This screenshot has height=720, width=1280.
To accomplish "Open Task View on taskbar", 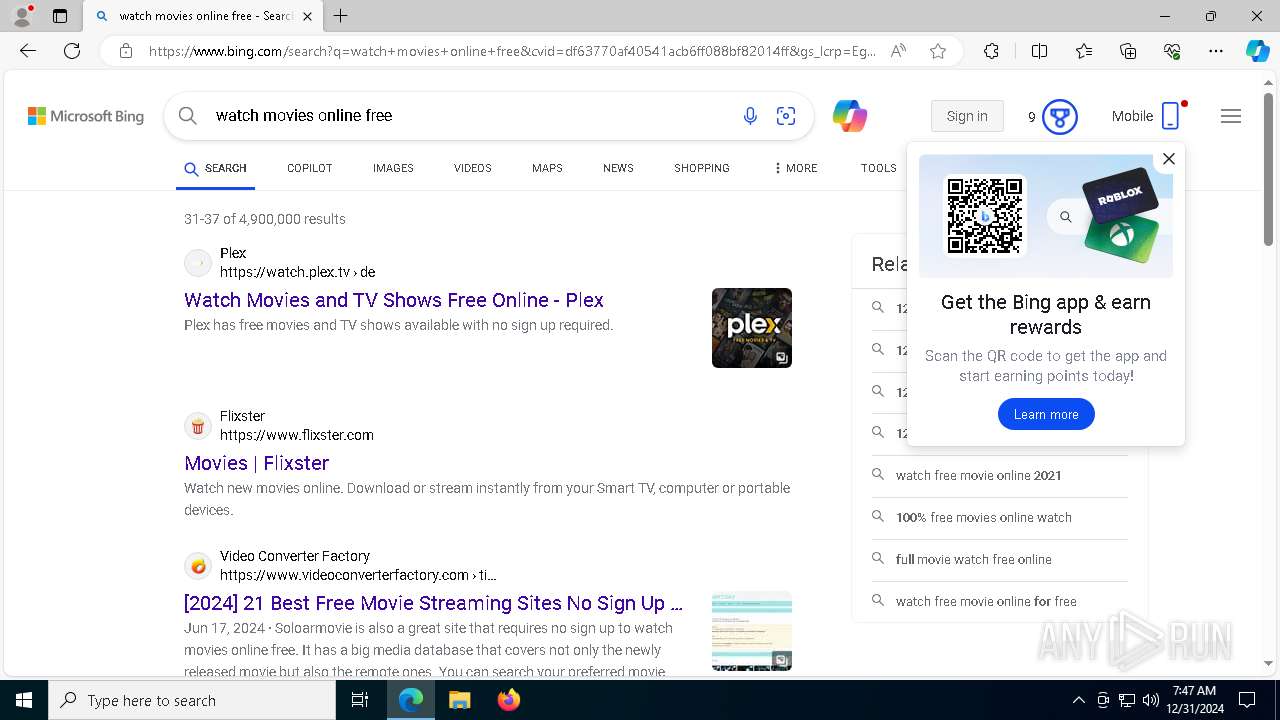I will point(360,700).
